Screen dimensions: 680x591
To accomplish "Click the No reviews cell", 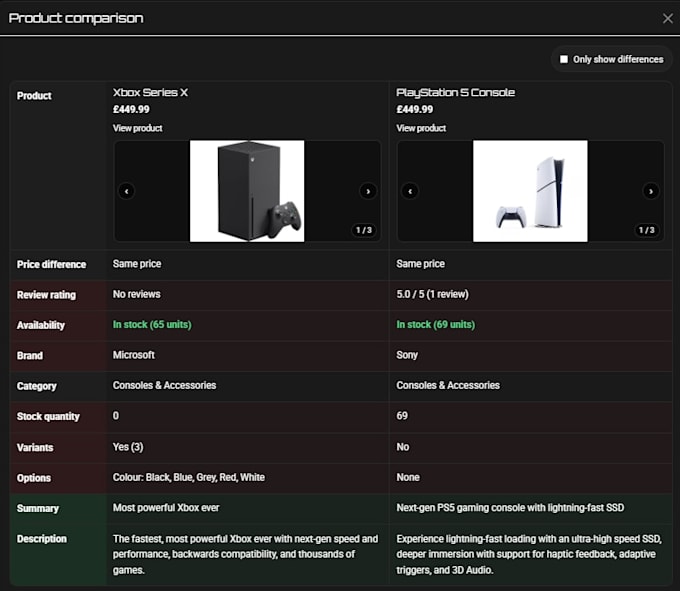I will coord(136,294).
